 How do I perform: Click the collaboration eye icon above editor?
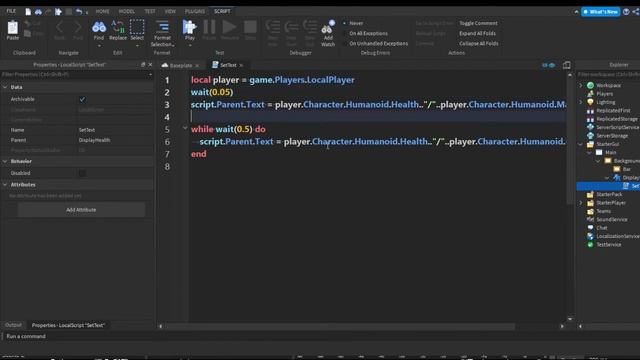coord(549,65)
